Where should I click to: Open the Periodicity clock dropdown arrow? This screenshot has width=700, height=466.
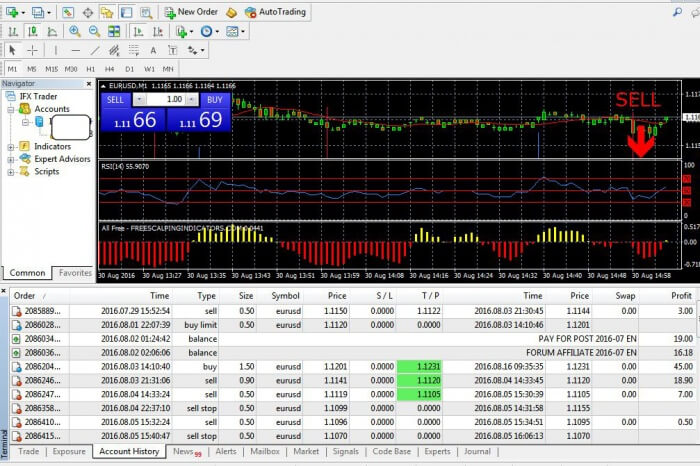pos(218,31)
